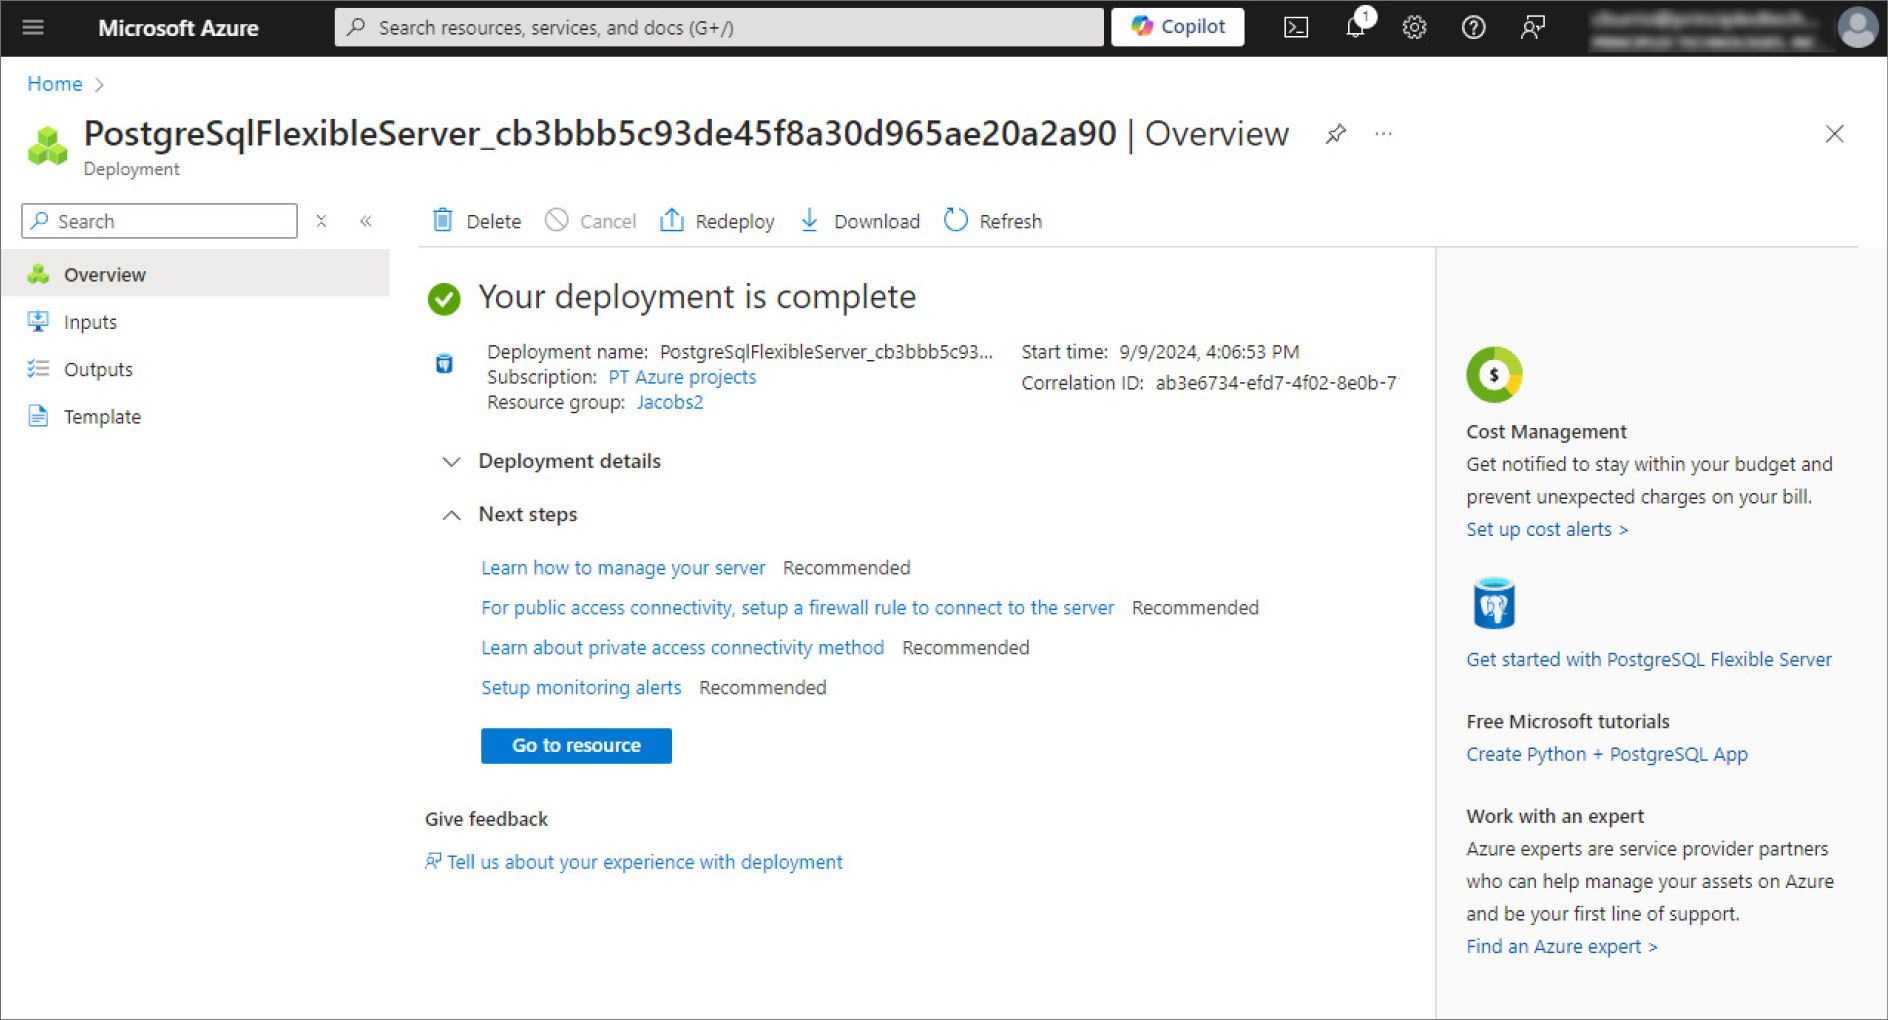Open Create Python + PostgreSQL App tutorial

(1607, 754)
